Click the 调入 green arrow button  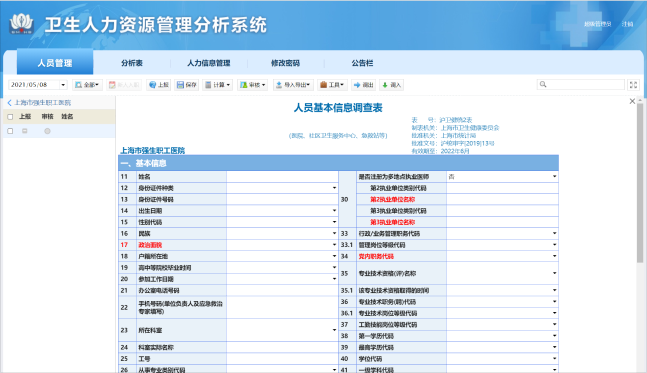coord(391,85)
